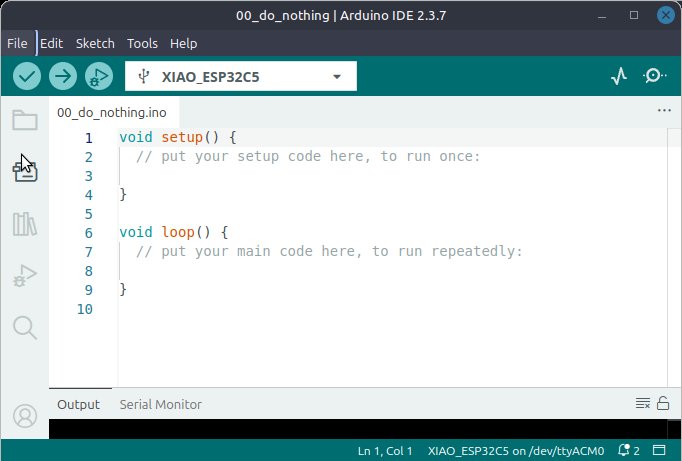This screenshot has width=682, height=461.
Task: Click the black output console area
Action: click(358, 429)
